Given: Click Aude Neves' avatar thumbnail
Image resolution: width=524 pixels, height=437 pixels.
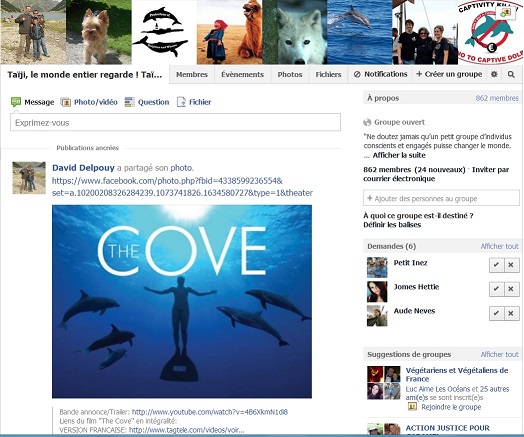Looking at the screenshot, I should point(377,316).
